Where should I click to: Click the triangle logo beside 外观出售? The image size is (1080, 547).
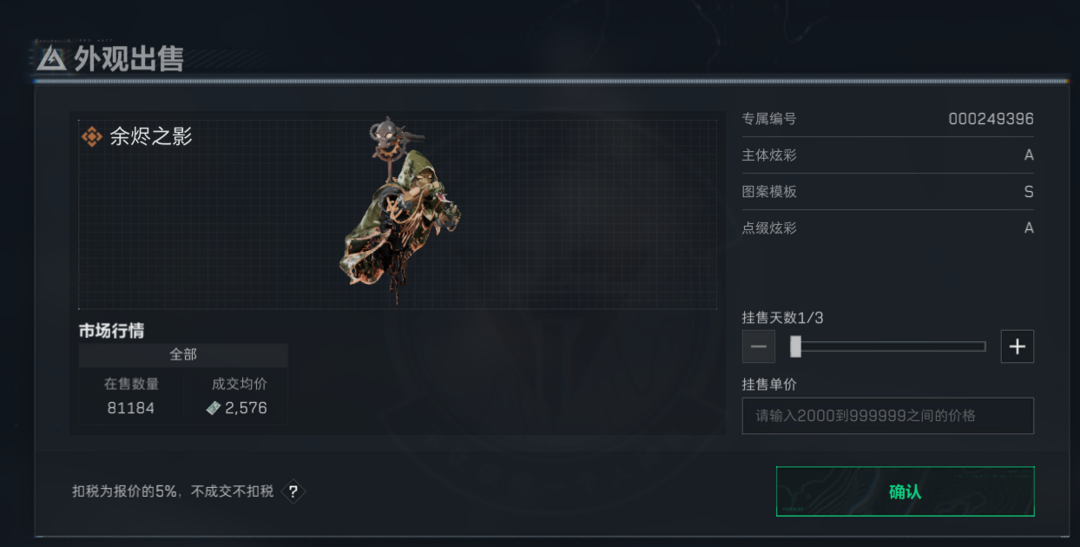(x=52, y=59)
